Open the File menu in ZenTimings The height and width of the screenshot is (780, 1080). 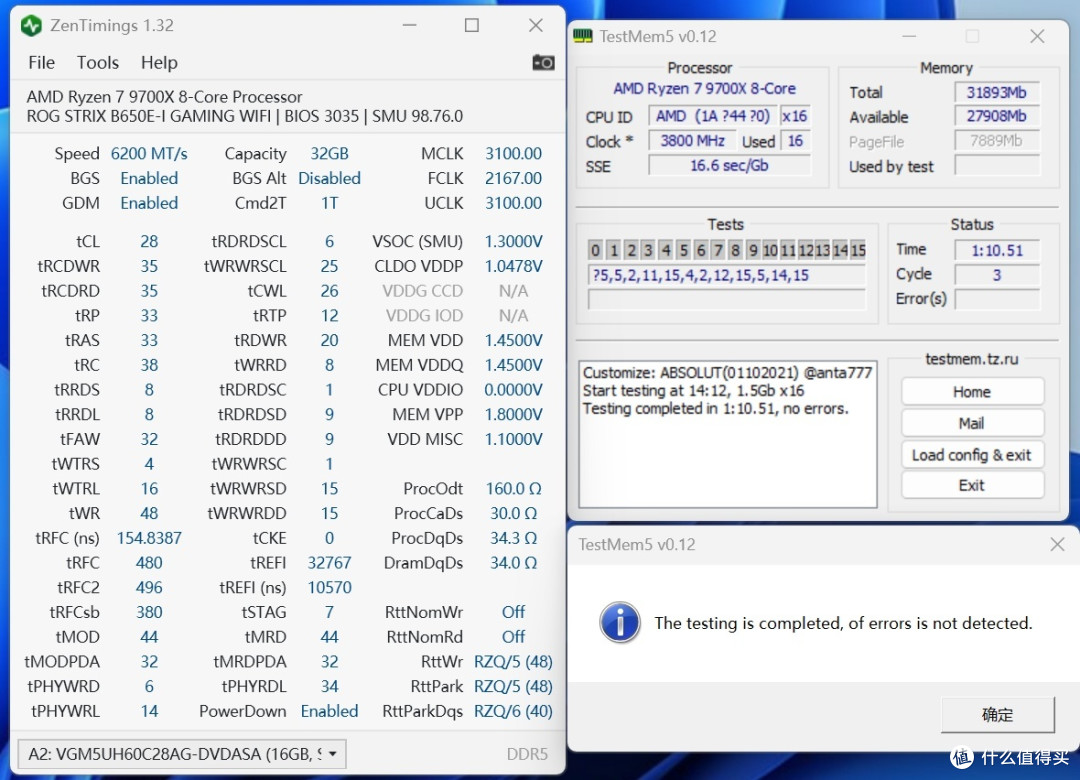click(41, 63)
